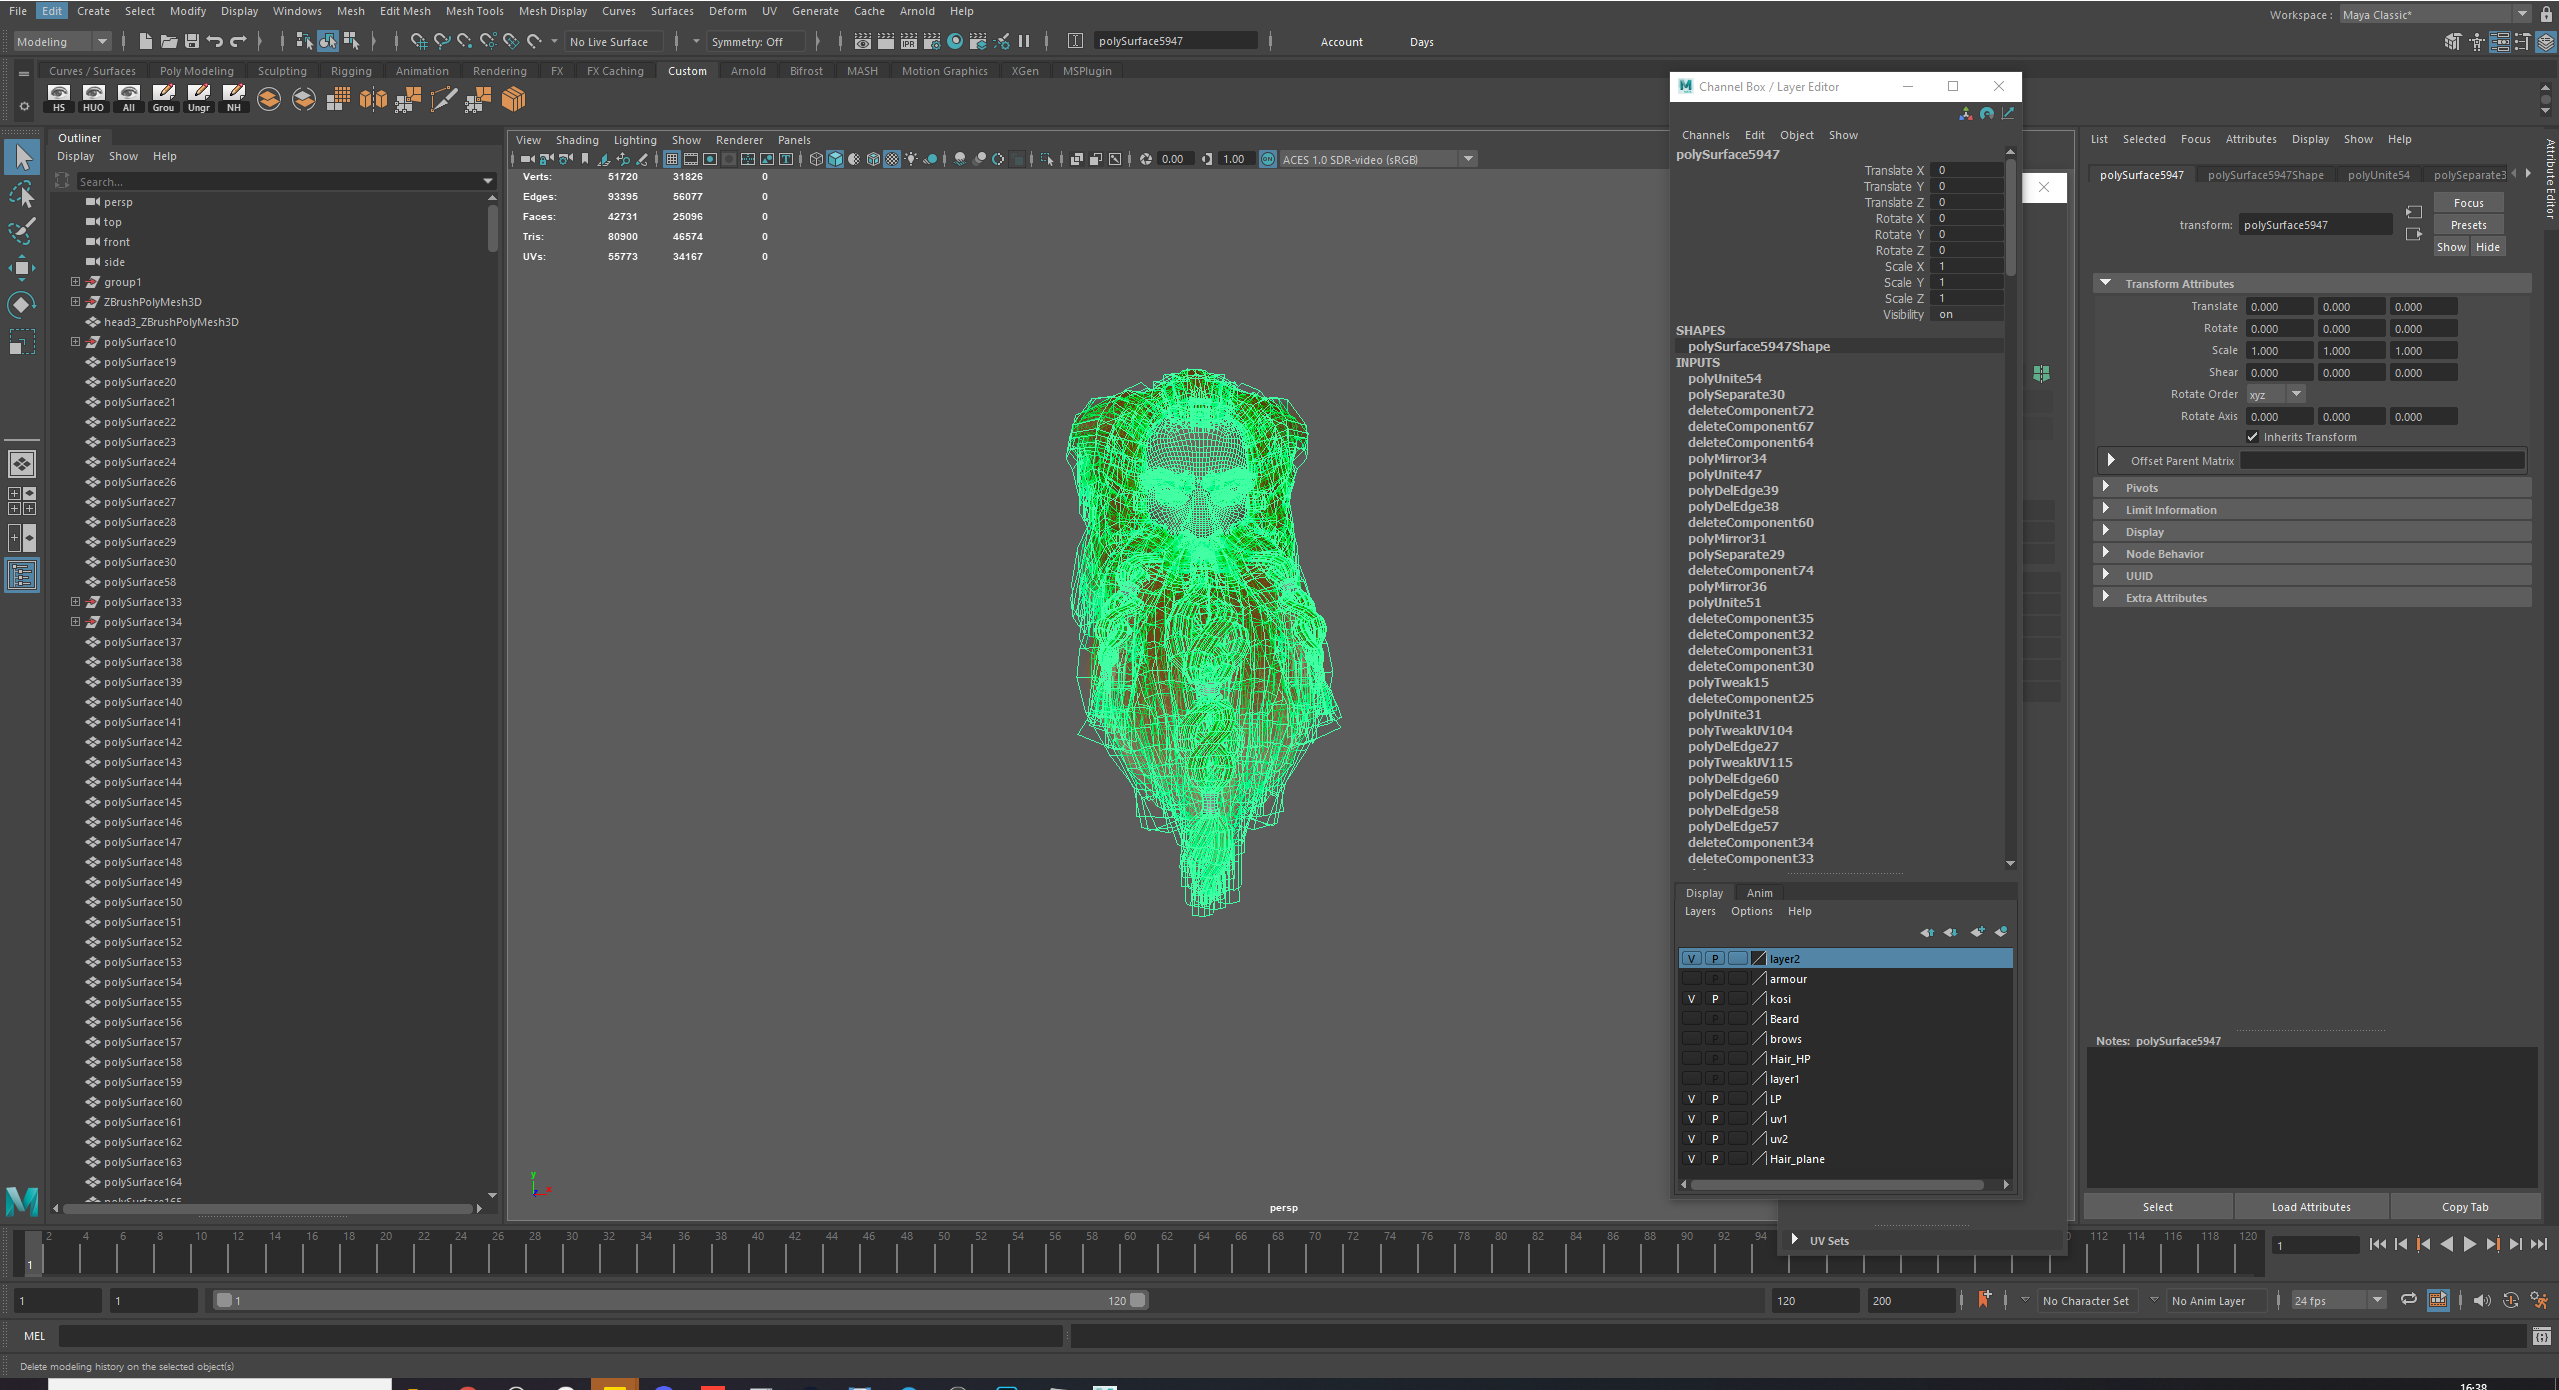Viewport: 2559px width, 1390px height.
Task: Expand group1 in the Outliner
Action: coord(75,282)
